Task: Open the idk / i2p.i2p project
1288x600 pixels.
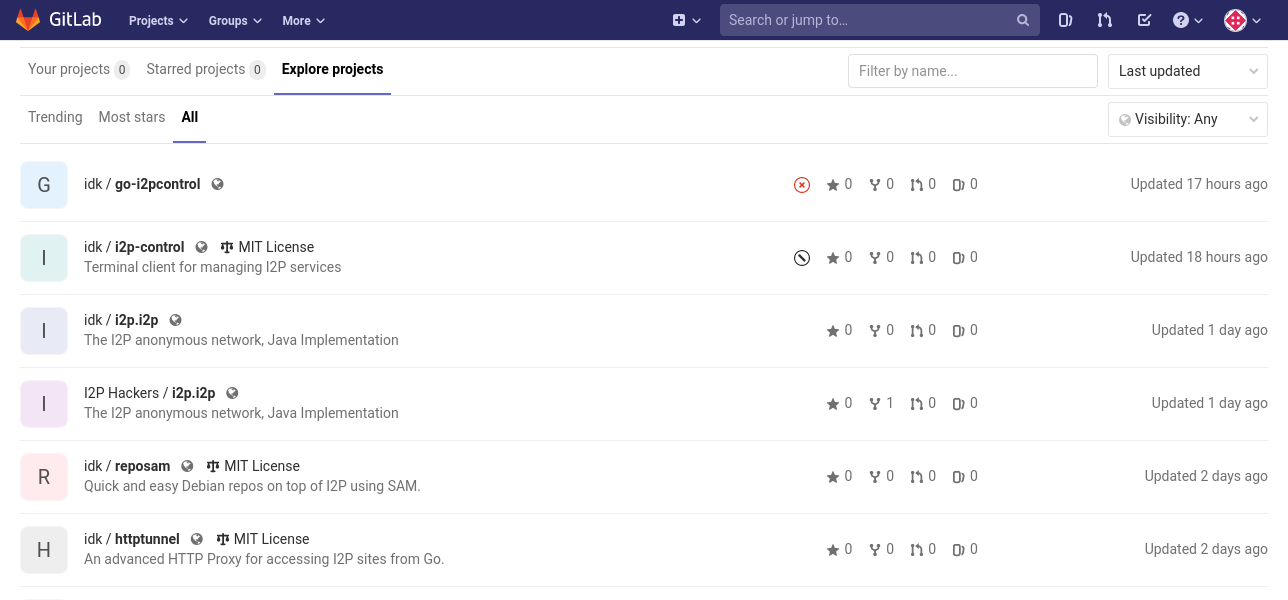Action: point(121,320)
